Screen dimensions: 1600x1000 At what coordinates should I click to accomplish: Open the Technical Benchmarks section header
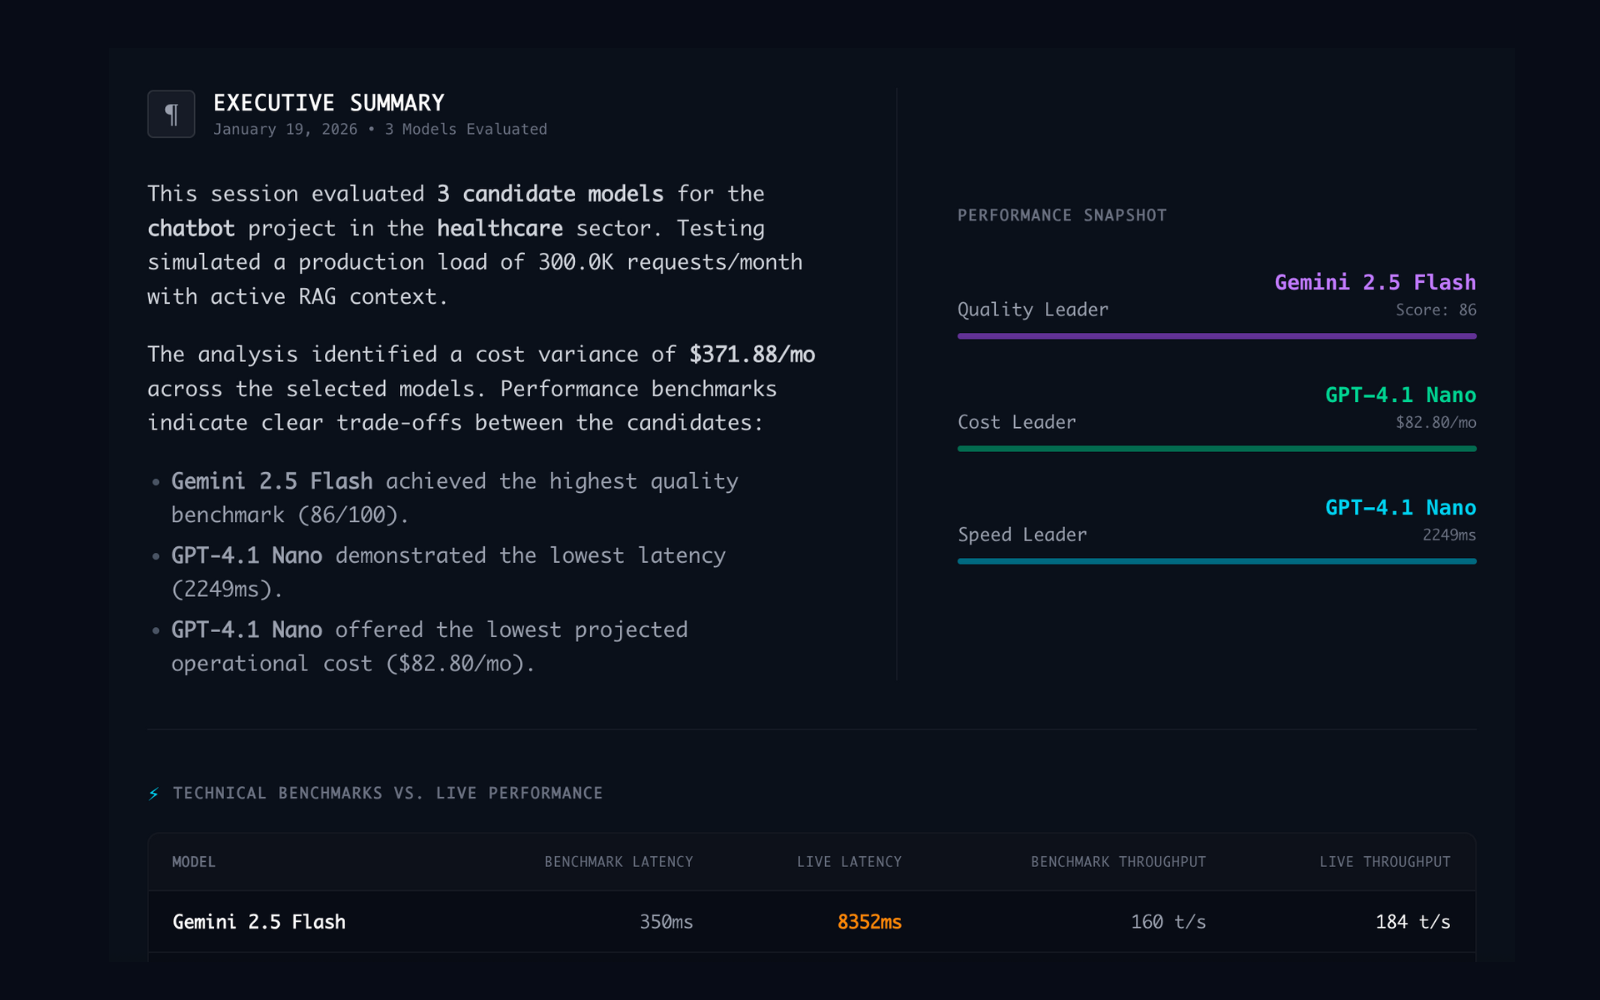[x=387, y=792]
